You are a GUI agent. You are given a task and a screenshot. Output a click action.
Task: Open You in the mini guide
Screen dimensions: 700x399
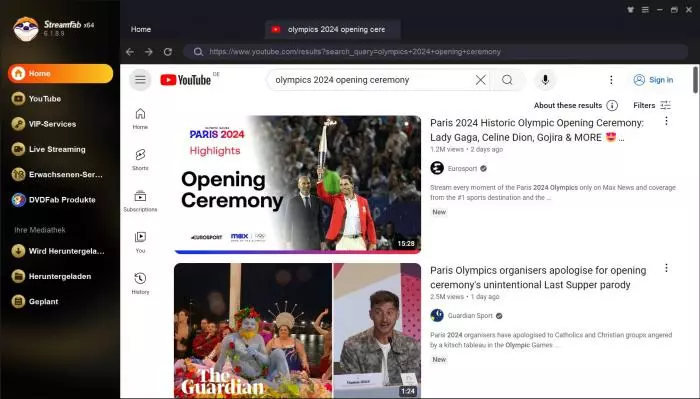point(140,242)
